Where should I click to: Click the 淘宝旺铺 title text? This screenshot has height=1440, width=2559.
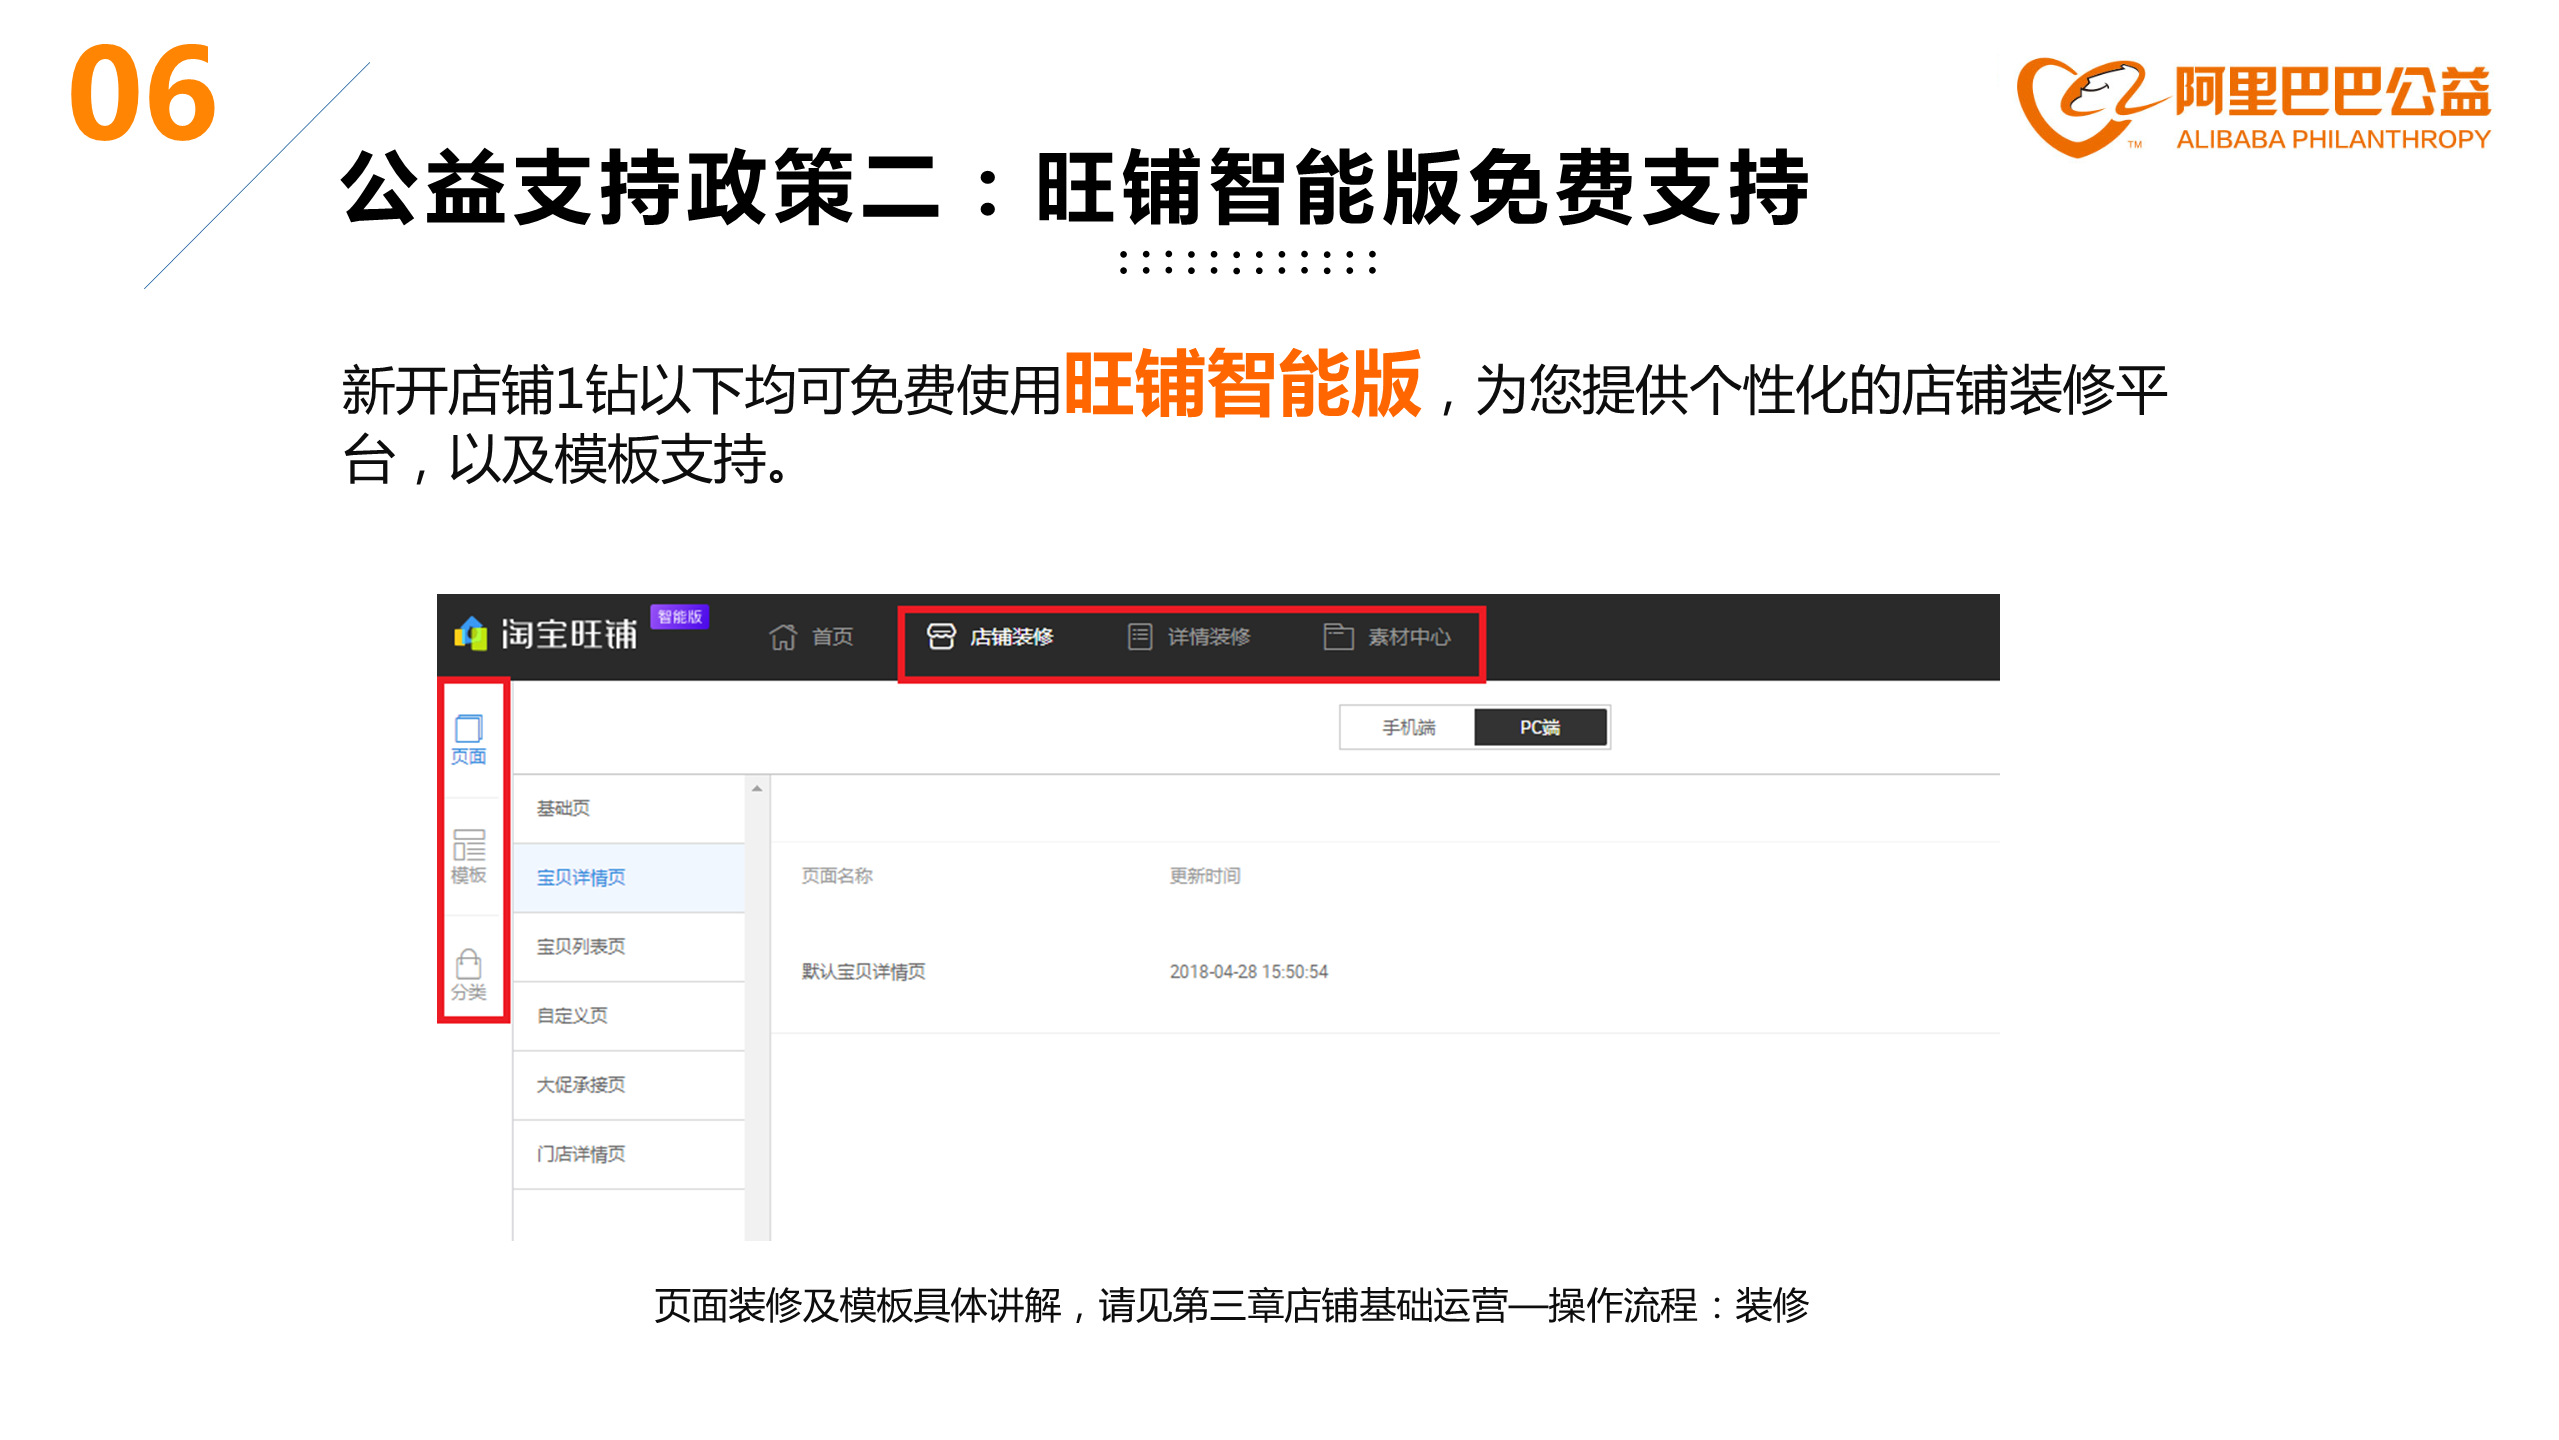pos(569,634)
